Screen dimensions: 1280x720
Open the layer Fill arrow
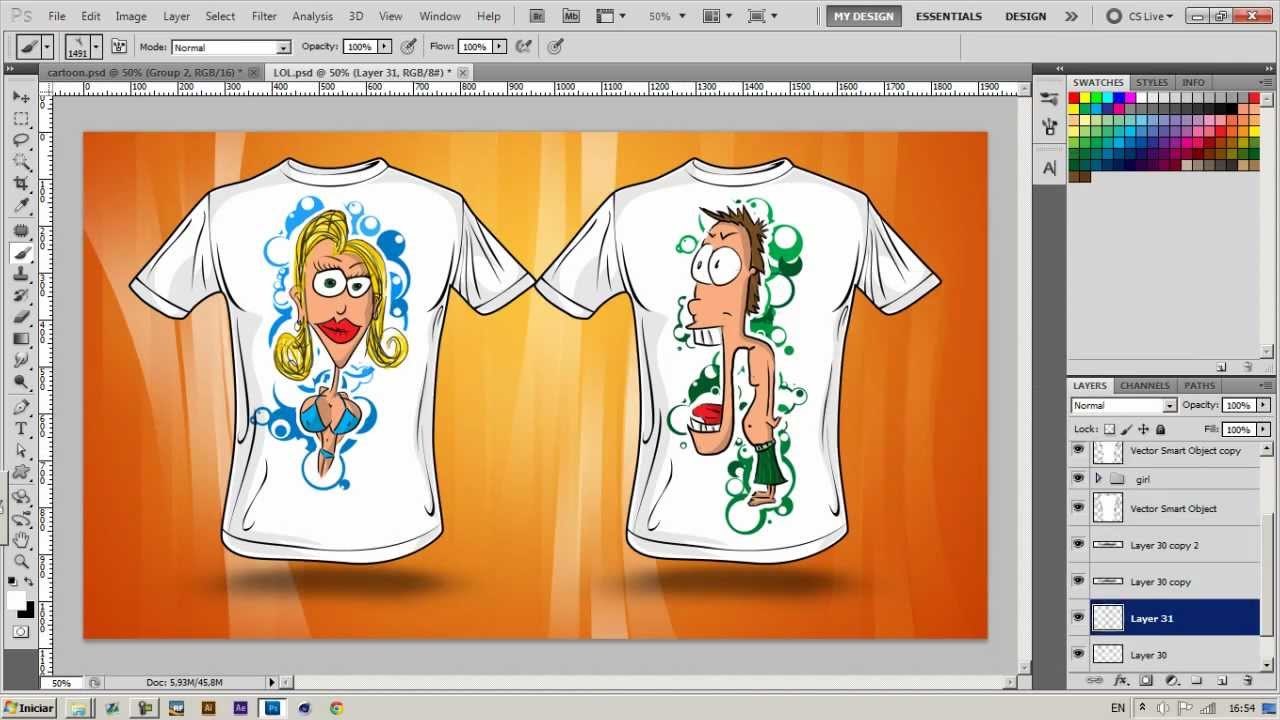pos(1264,429)
